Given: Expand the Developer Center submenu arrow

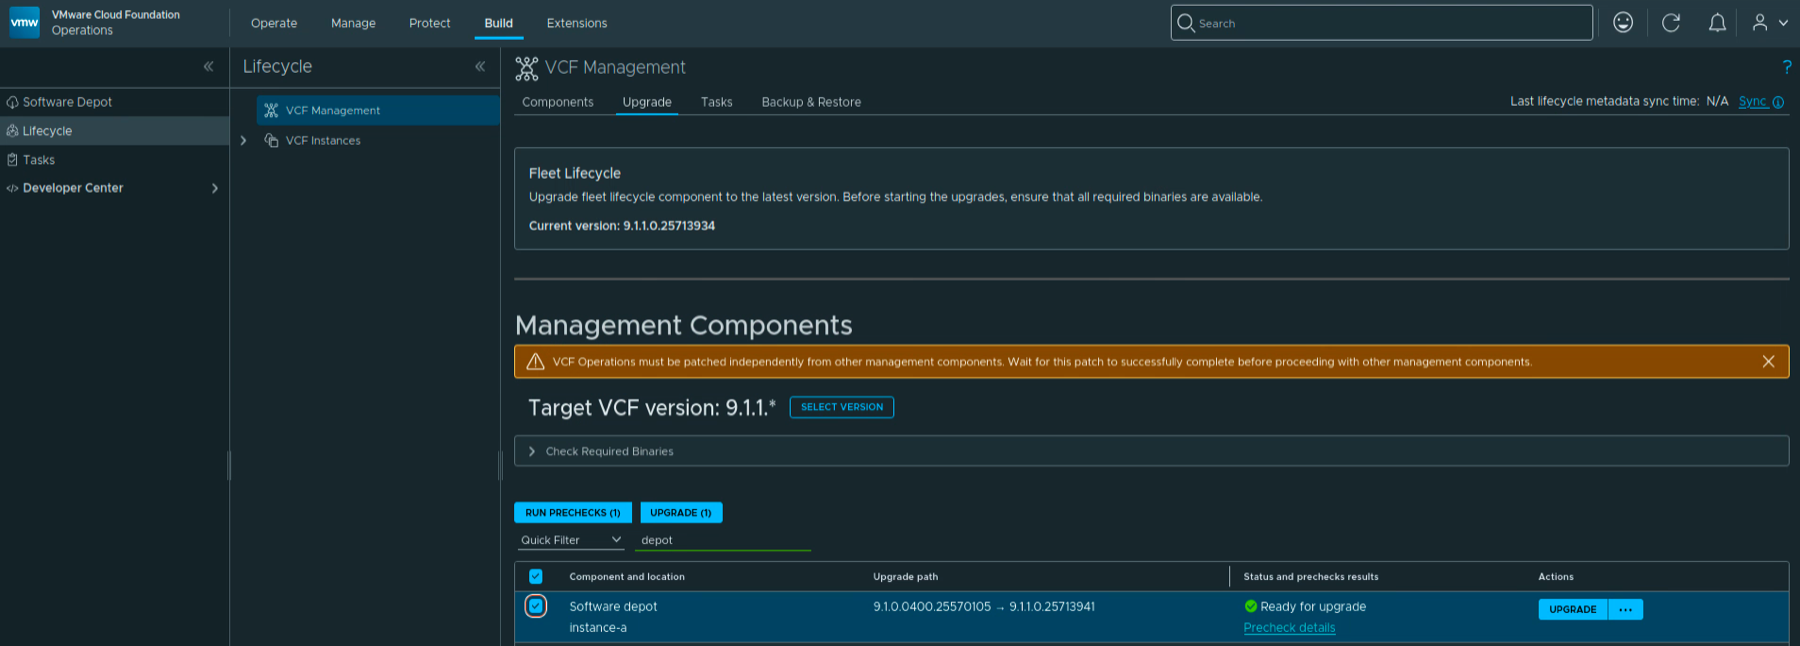Looking at the screenshot, I should 214,188.
